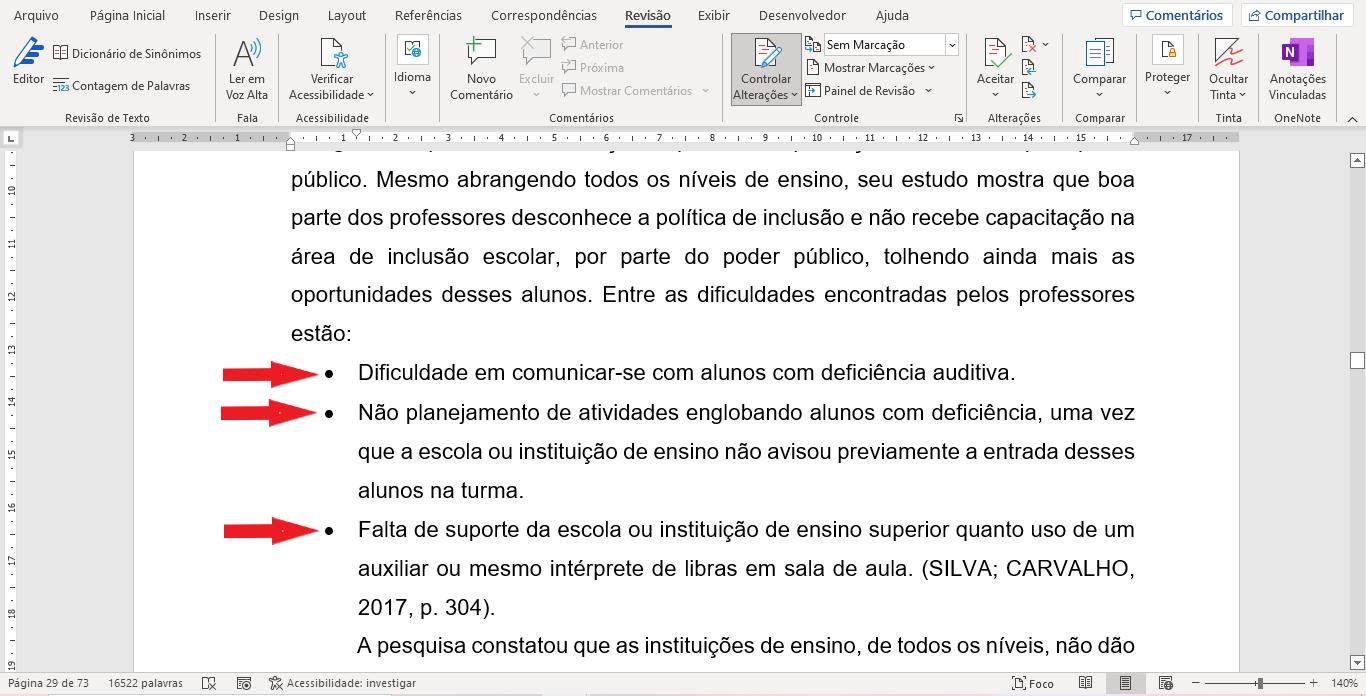
Task: Click 16522 palavras word count
Action: (x=145, y=683)
